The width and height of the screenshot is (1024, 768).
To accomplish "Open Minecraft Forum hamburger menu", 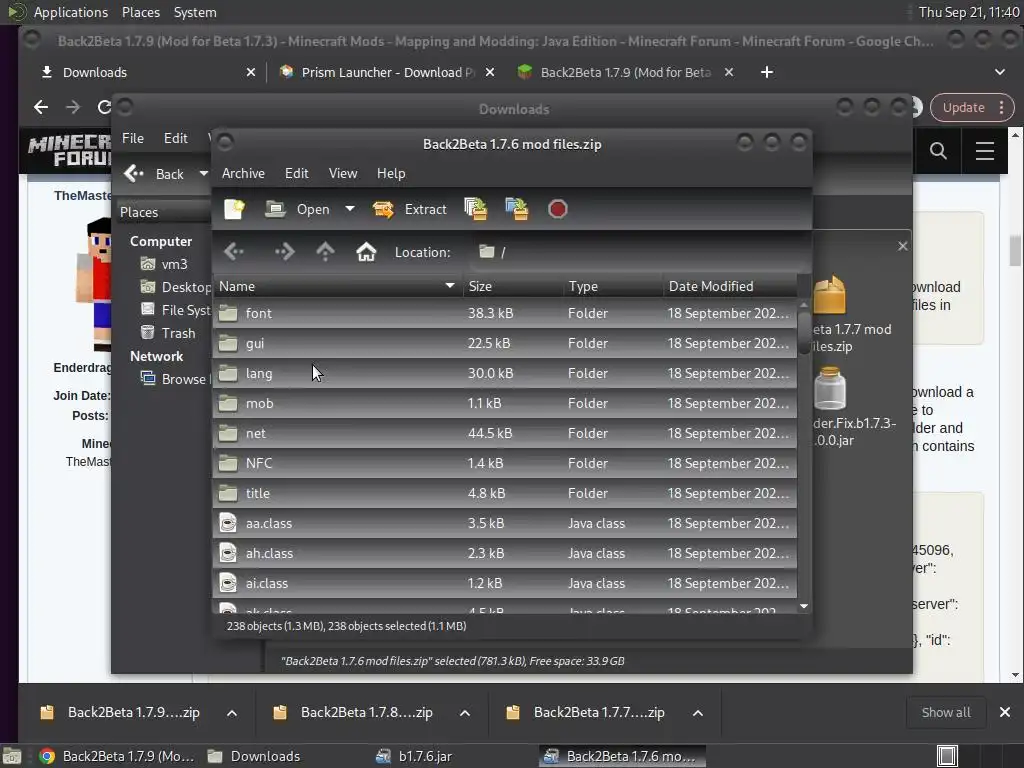I will click(984, 151).
